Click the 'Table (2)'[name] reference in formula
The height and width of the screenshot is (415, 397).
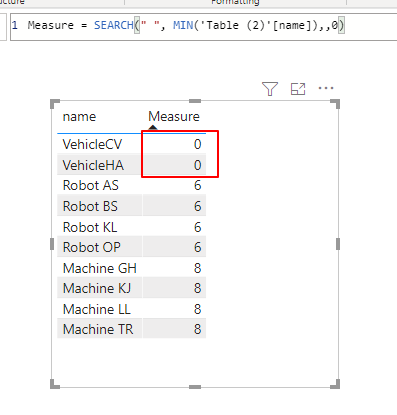[256, 25]
